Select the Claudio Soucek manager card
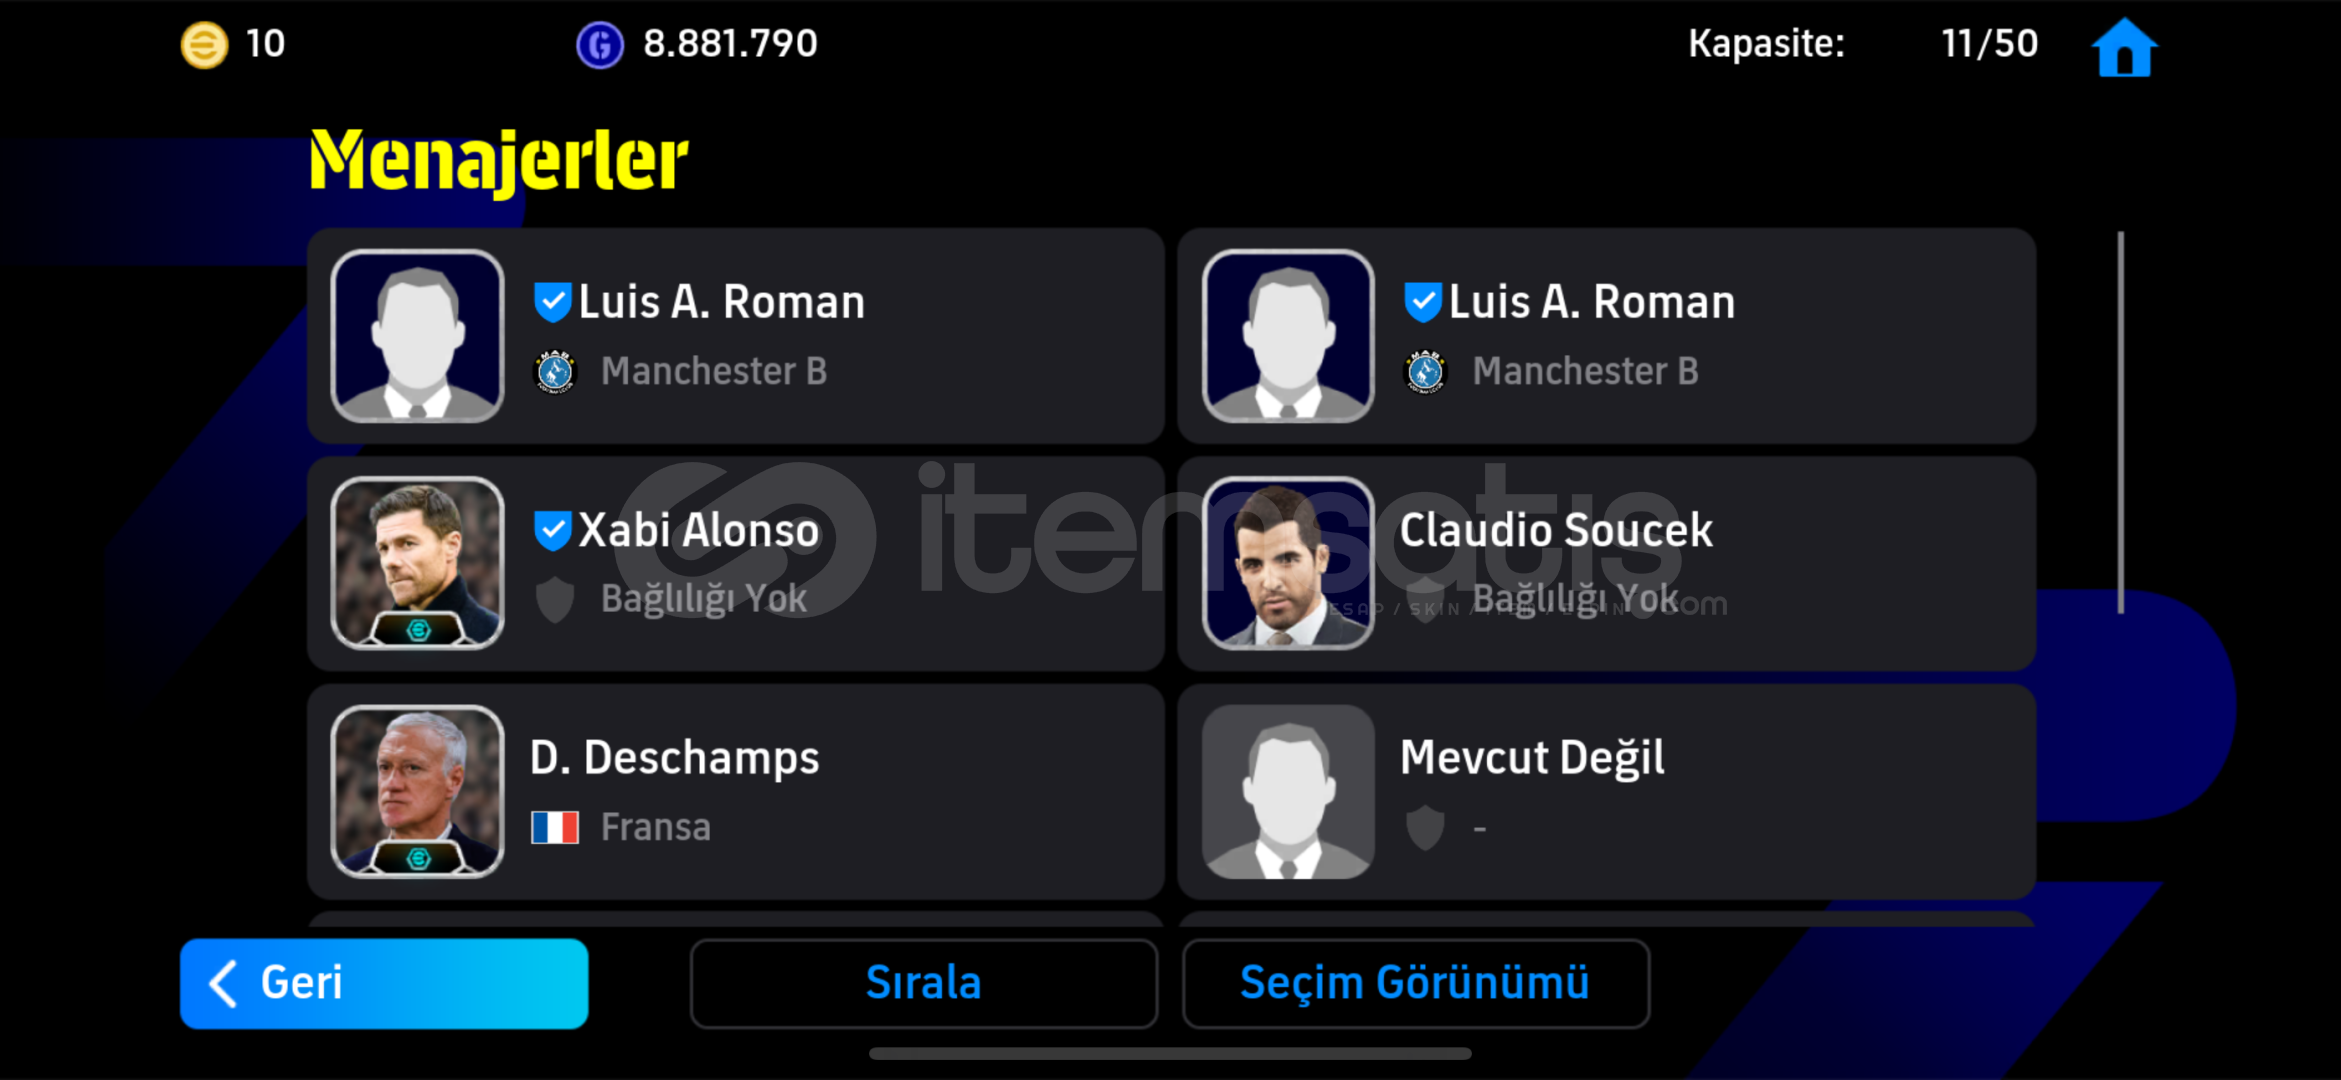Screen dimensions: 2341x1080 1607,564
